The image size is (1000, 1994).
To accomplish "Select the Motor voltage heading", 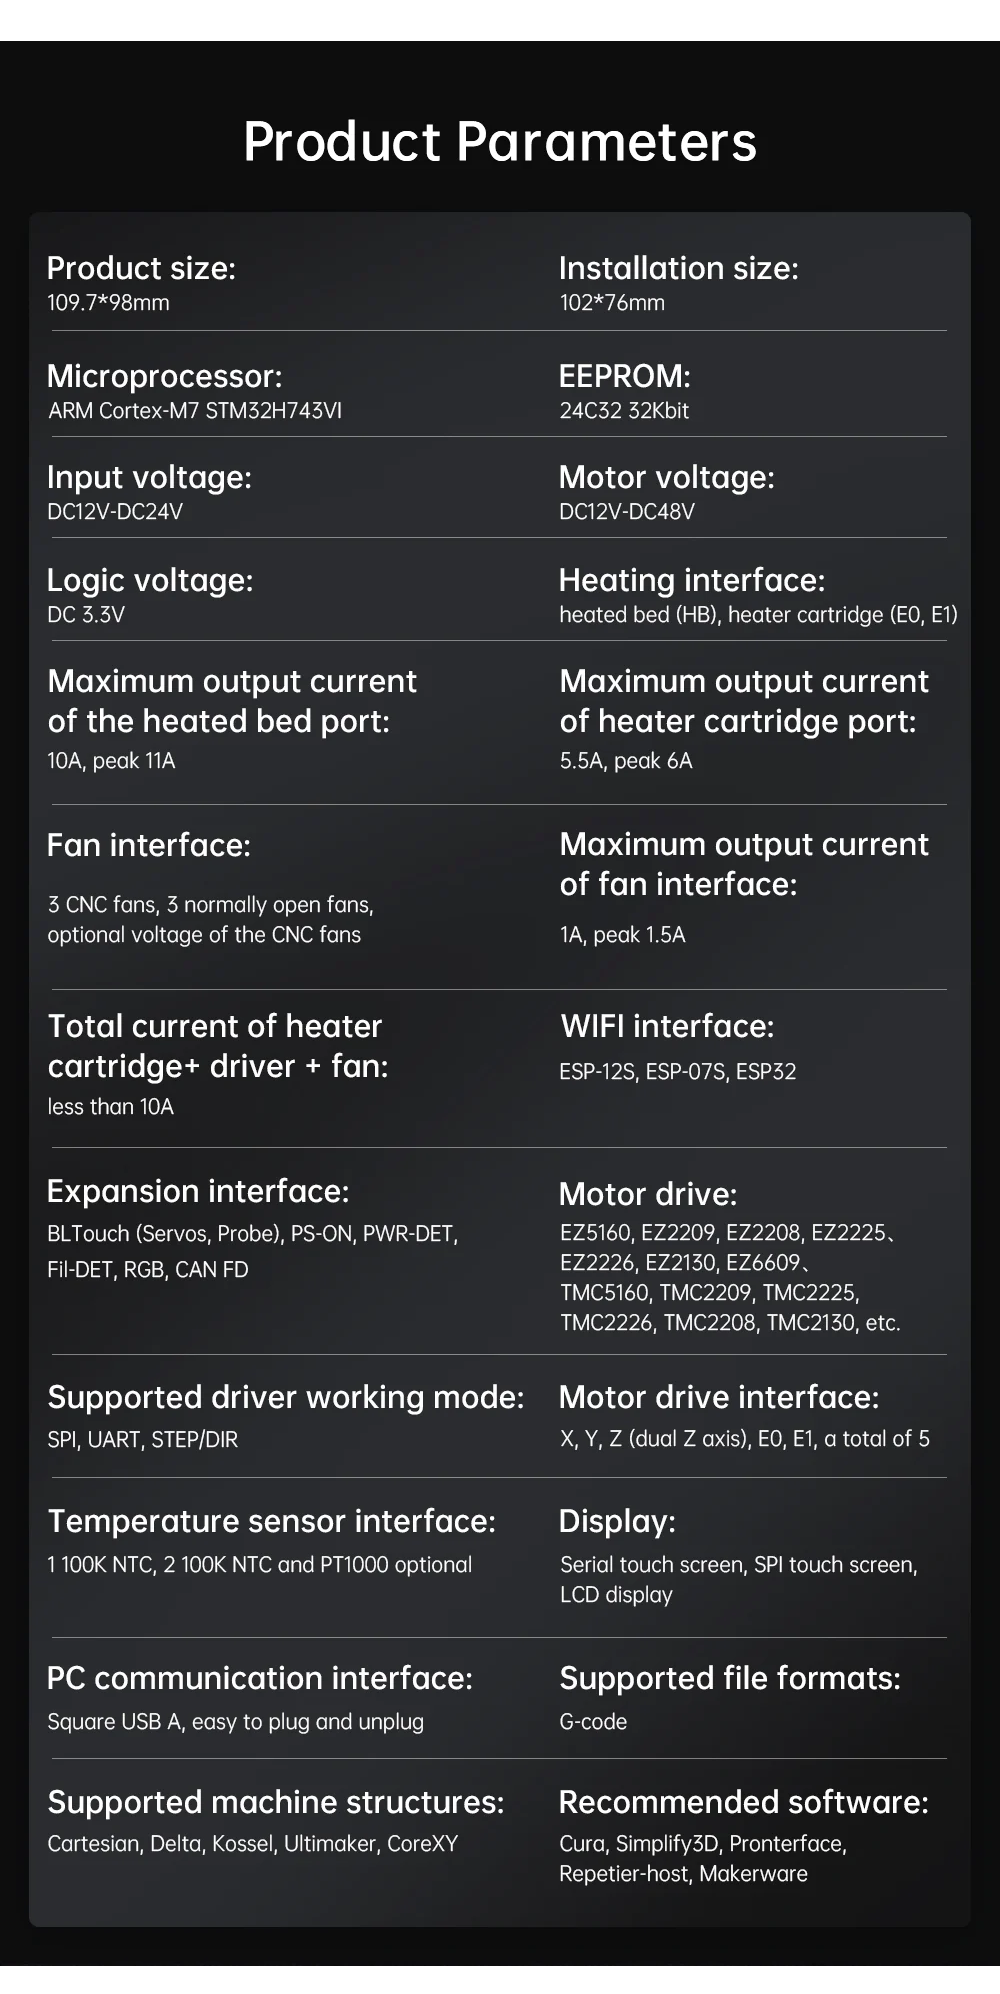I will tap(666, 477).
